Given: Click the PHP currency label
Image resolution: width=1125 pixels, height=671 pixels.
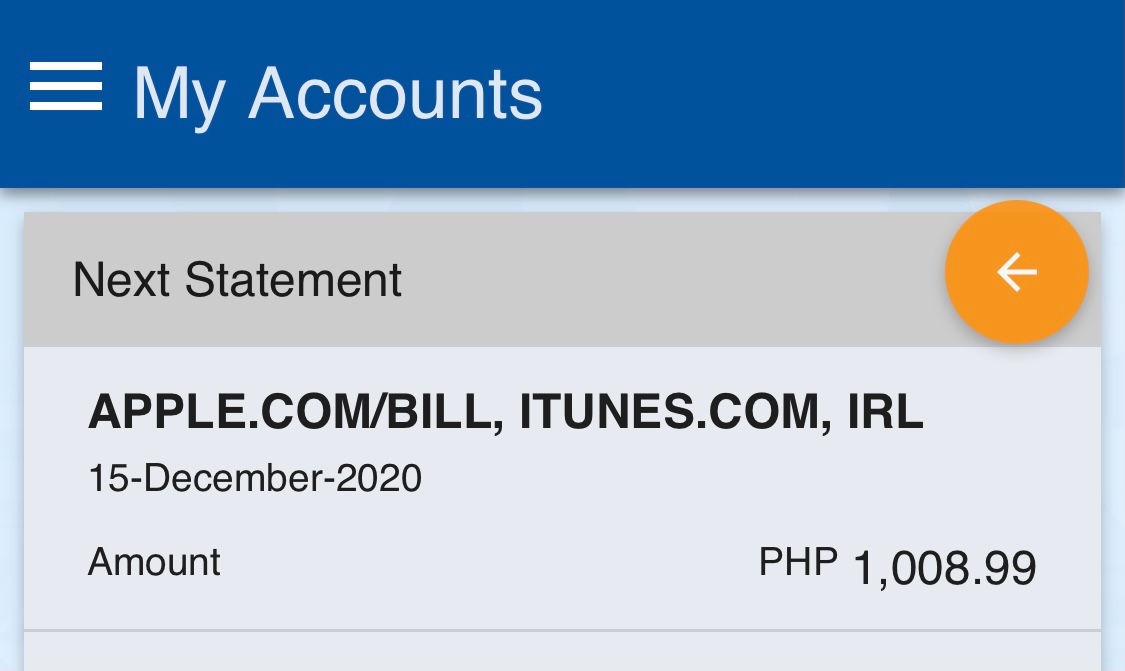Looking at the screenshot, I should point(798,562).
